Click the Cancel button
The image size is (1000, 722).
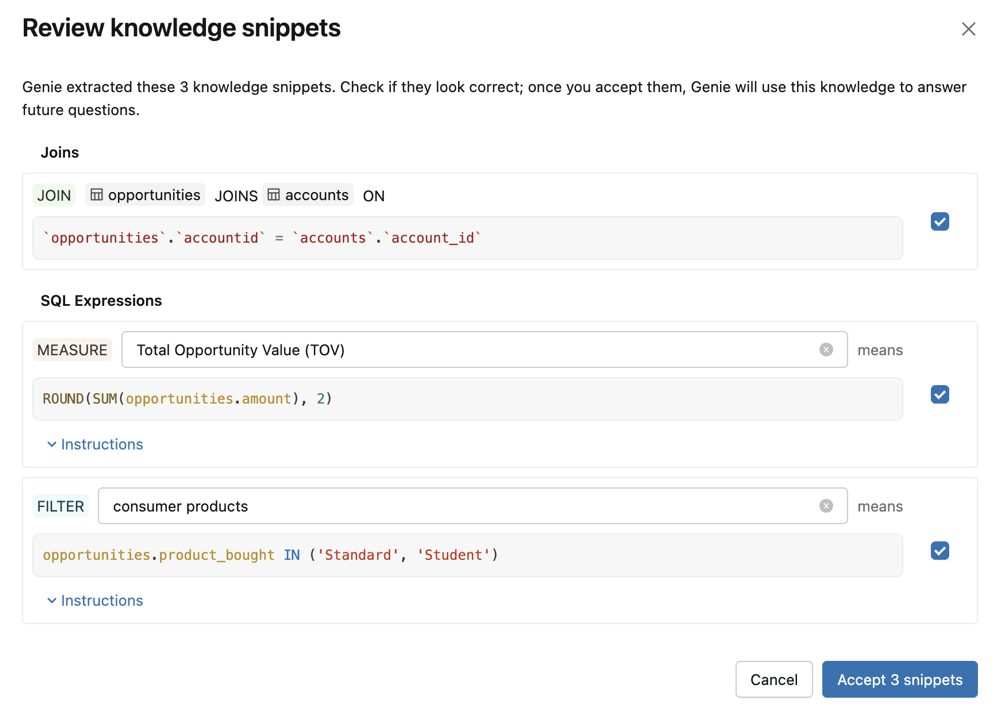point(774,679)
